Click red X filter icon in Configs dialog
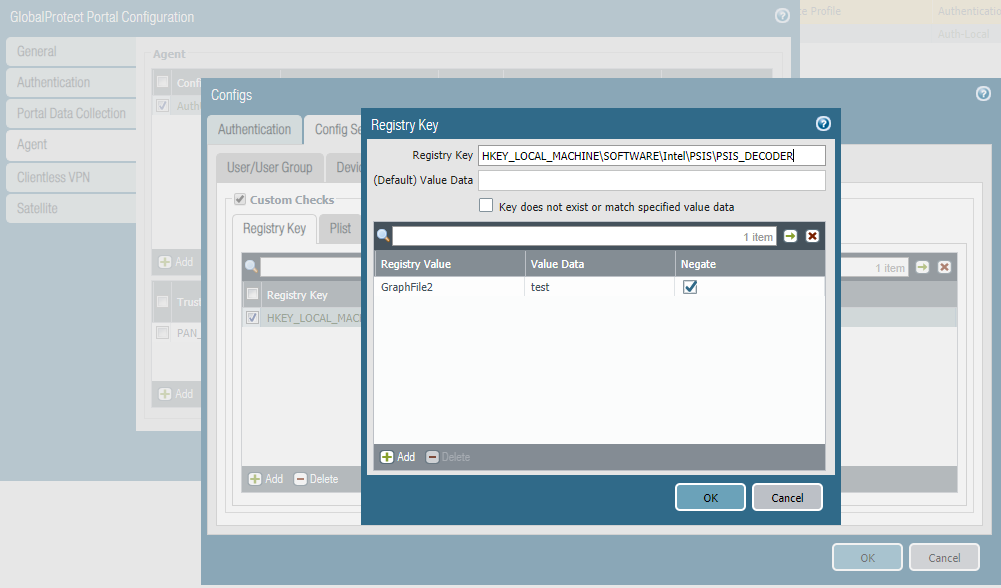 [x=944, y=267]
